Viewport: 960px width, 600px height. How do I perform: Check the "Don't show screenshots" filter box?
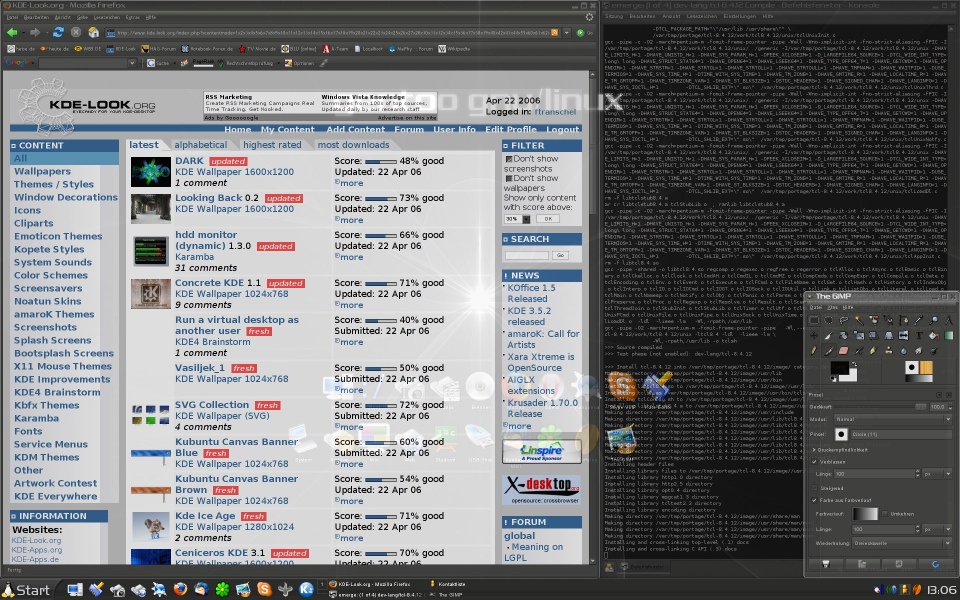pos(508,159)
